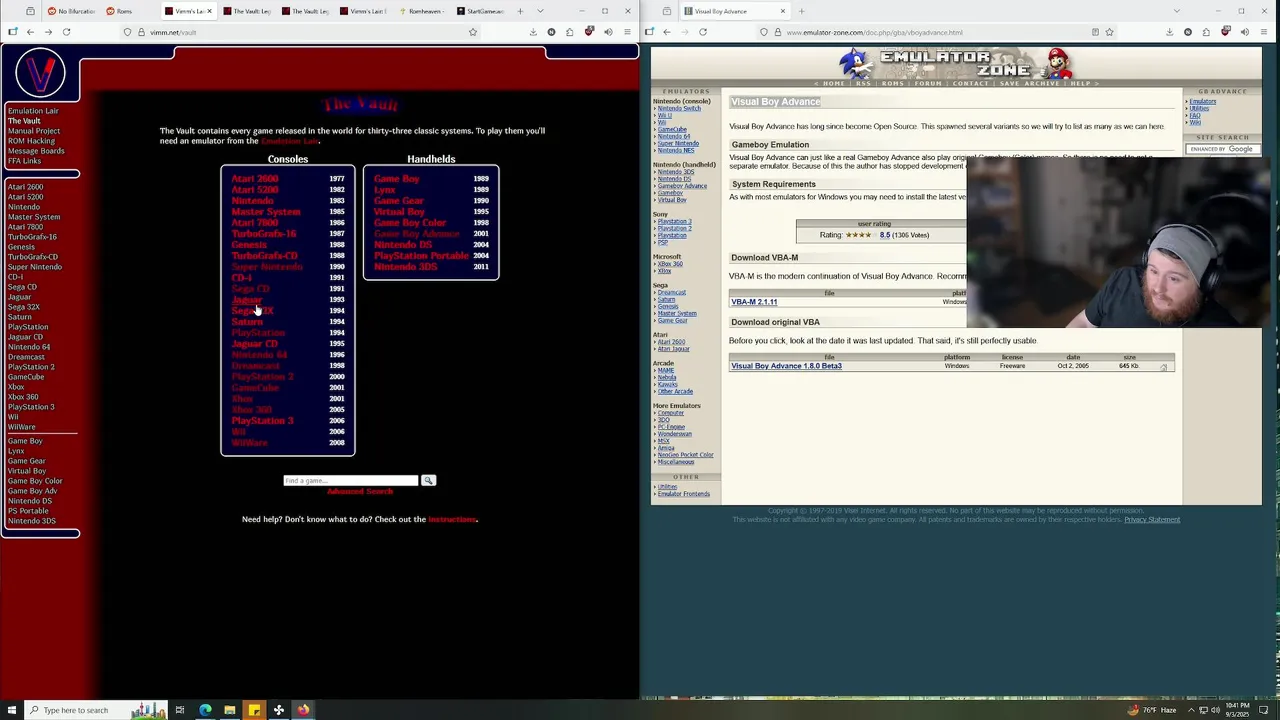This screenshot has width=1280, height=720.
Task: Reload the Emulator Zone page in right browser
Action: point(703,32)
